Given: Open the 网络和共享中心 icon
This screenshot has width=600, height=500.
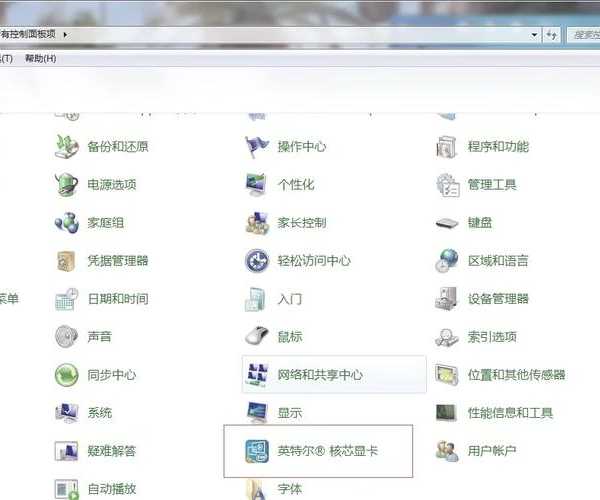Looking at the screenshot, I should [x=257, y=375].
